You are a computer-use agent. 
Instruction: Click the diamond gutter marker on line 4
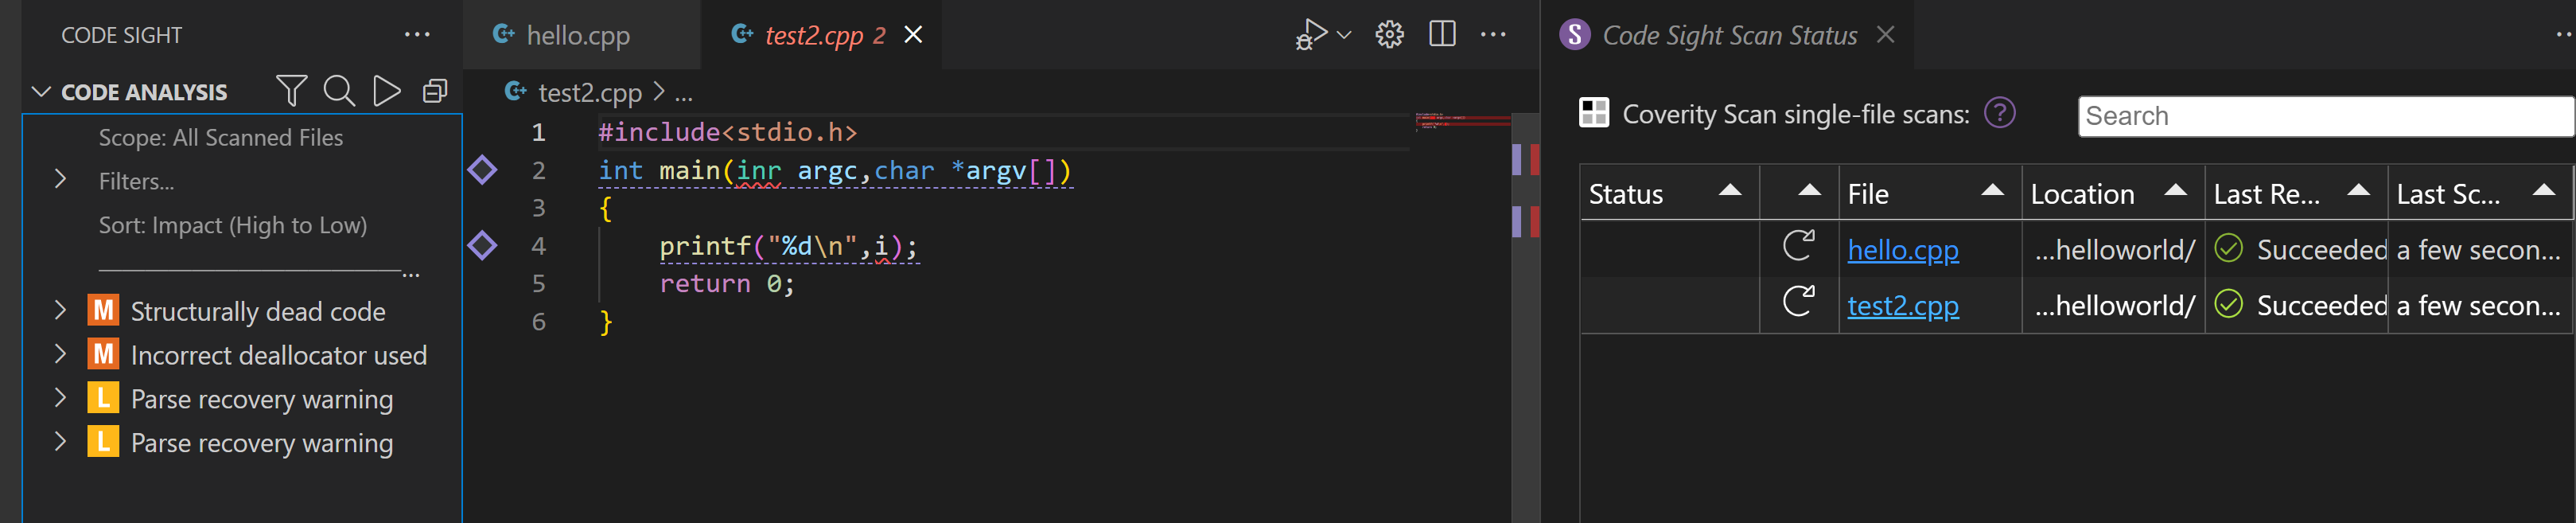[x=482, y=246]
